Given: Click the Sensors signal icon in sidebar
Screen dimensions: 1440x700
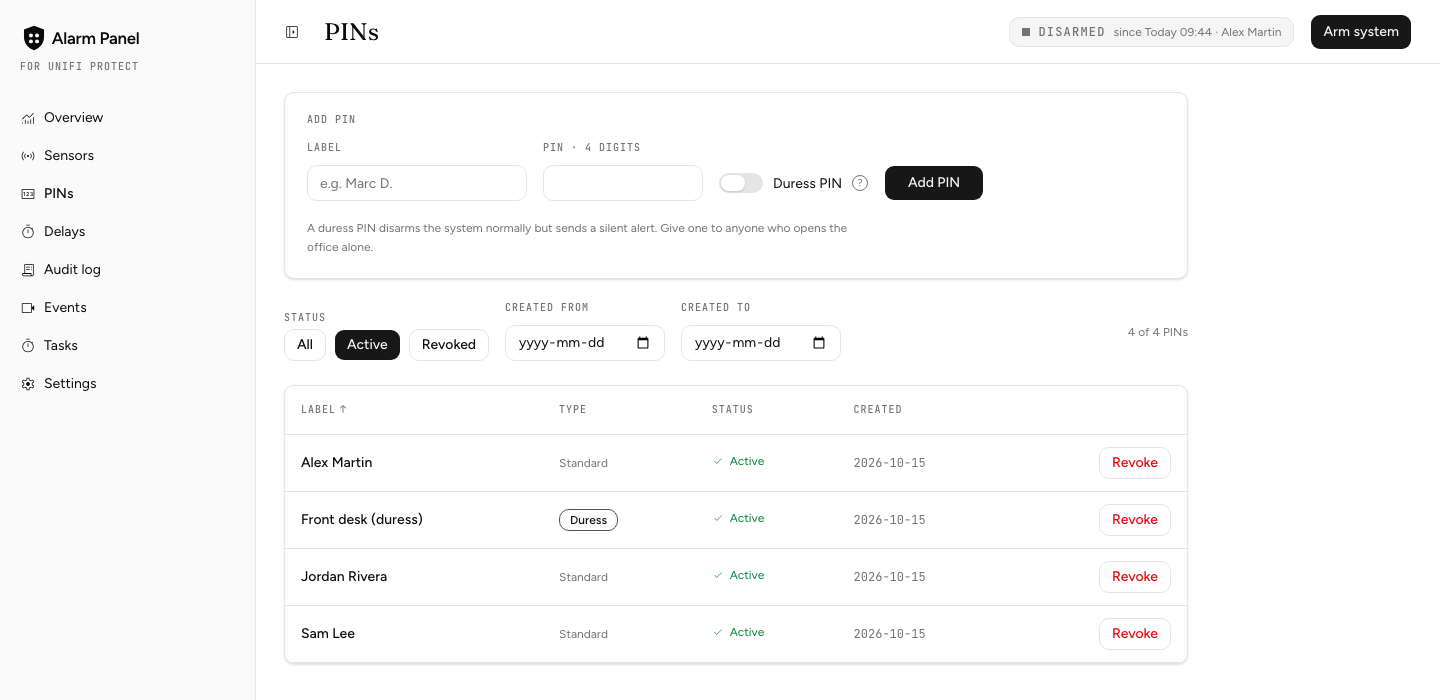Looking at the screenshot, I should pos(28,156).
